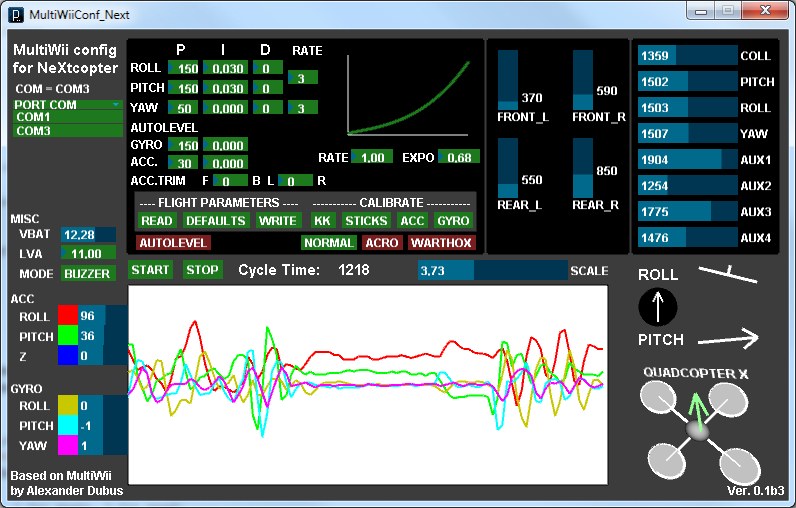Toggle the yellow GYRO ROLL graph swatch
The height and width of the screenshot is (508, 796).
(x=68, y=405)
